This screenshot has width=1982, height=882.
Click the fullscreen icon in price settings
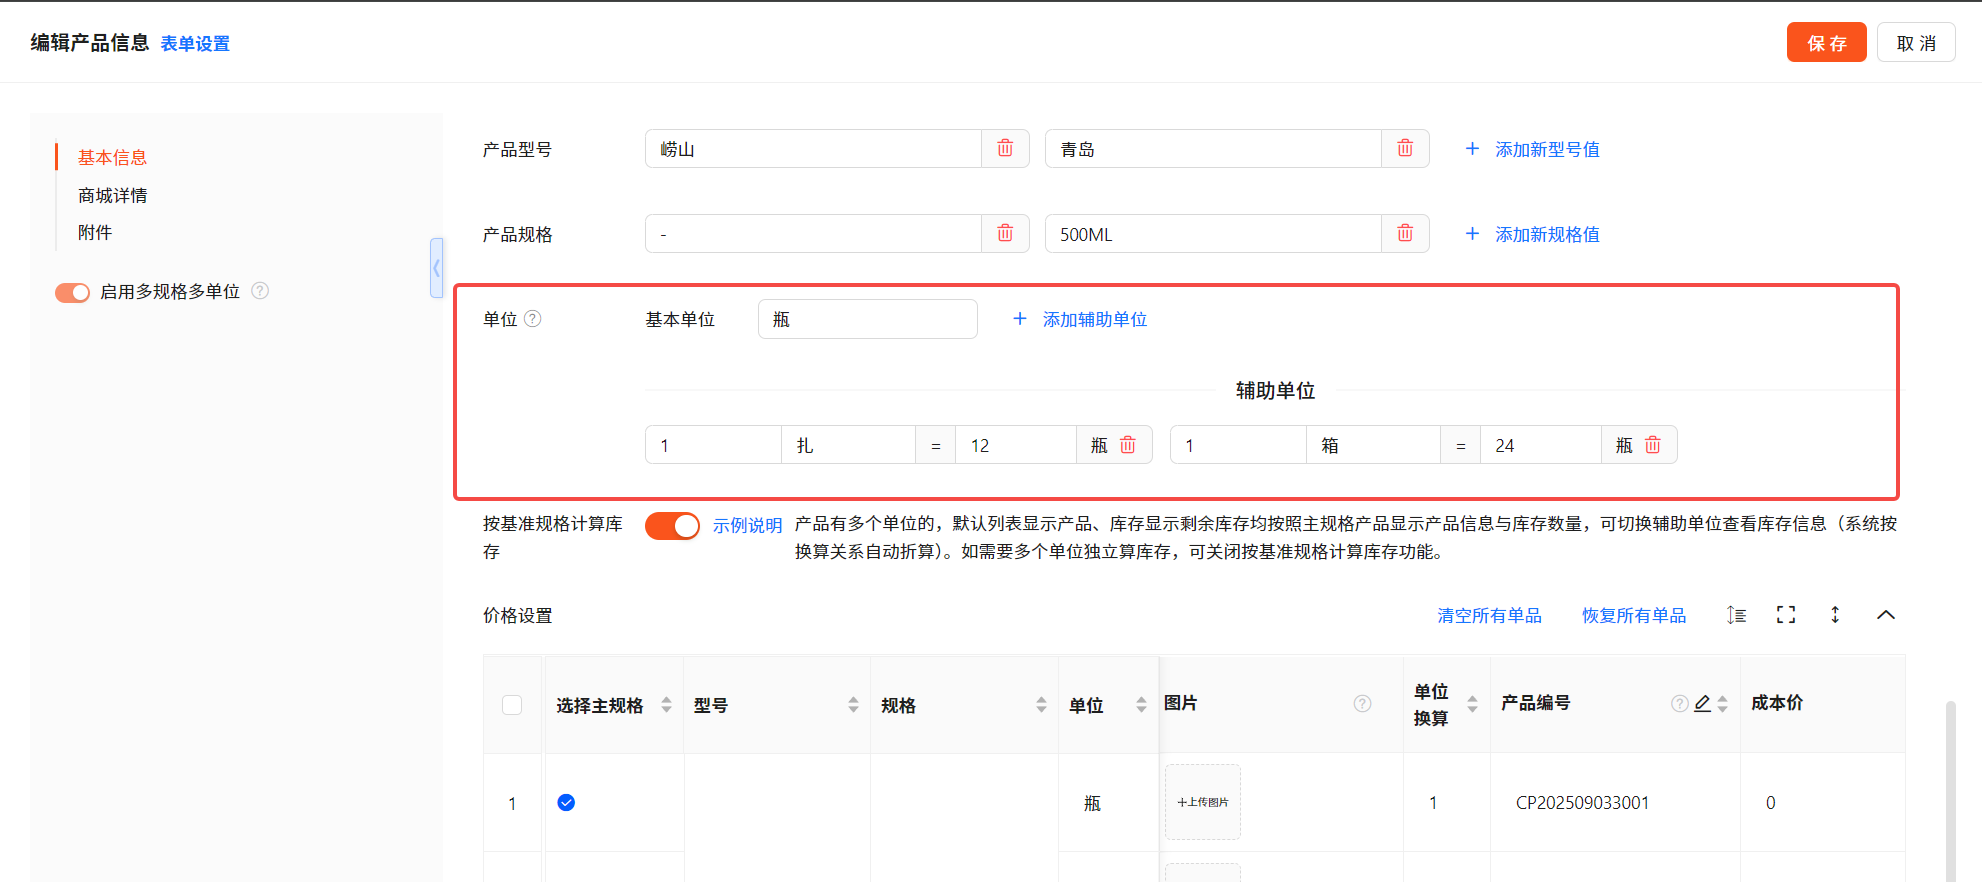[1786, 615]
